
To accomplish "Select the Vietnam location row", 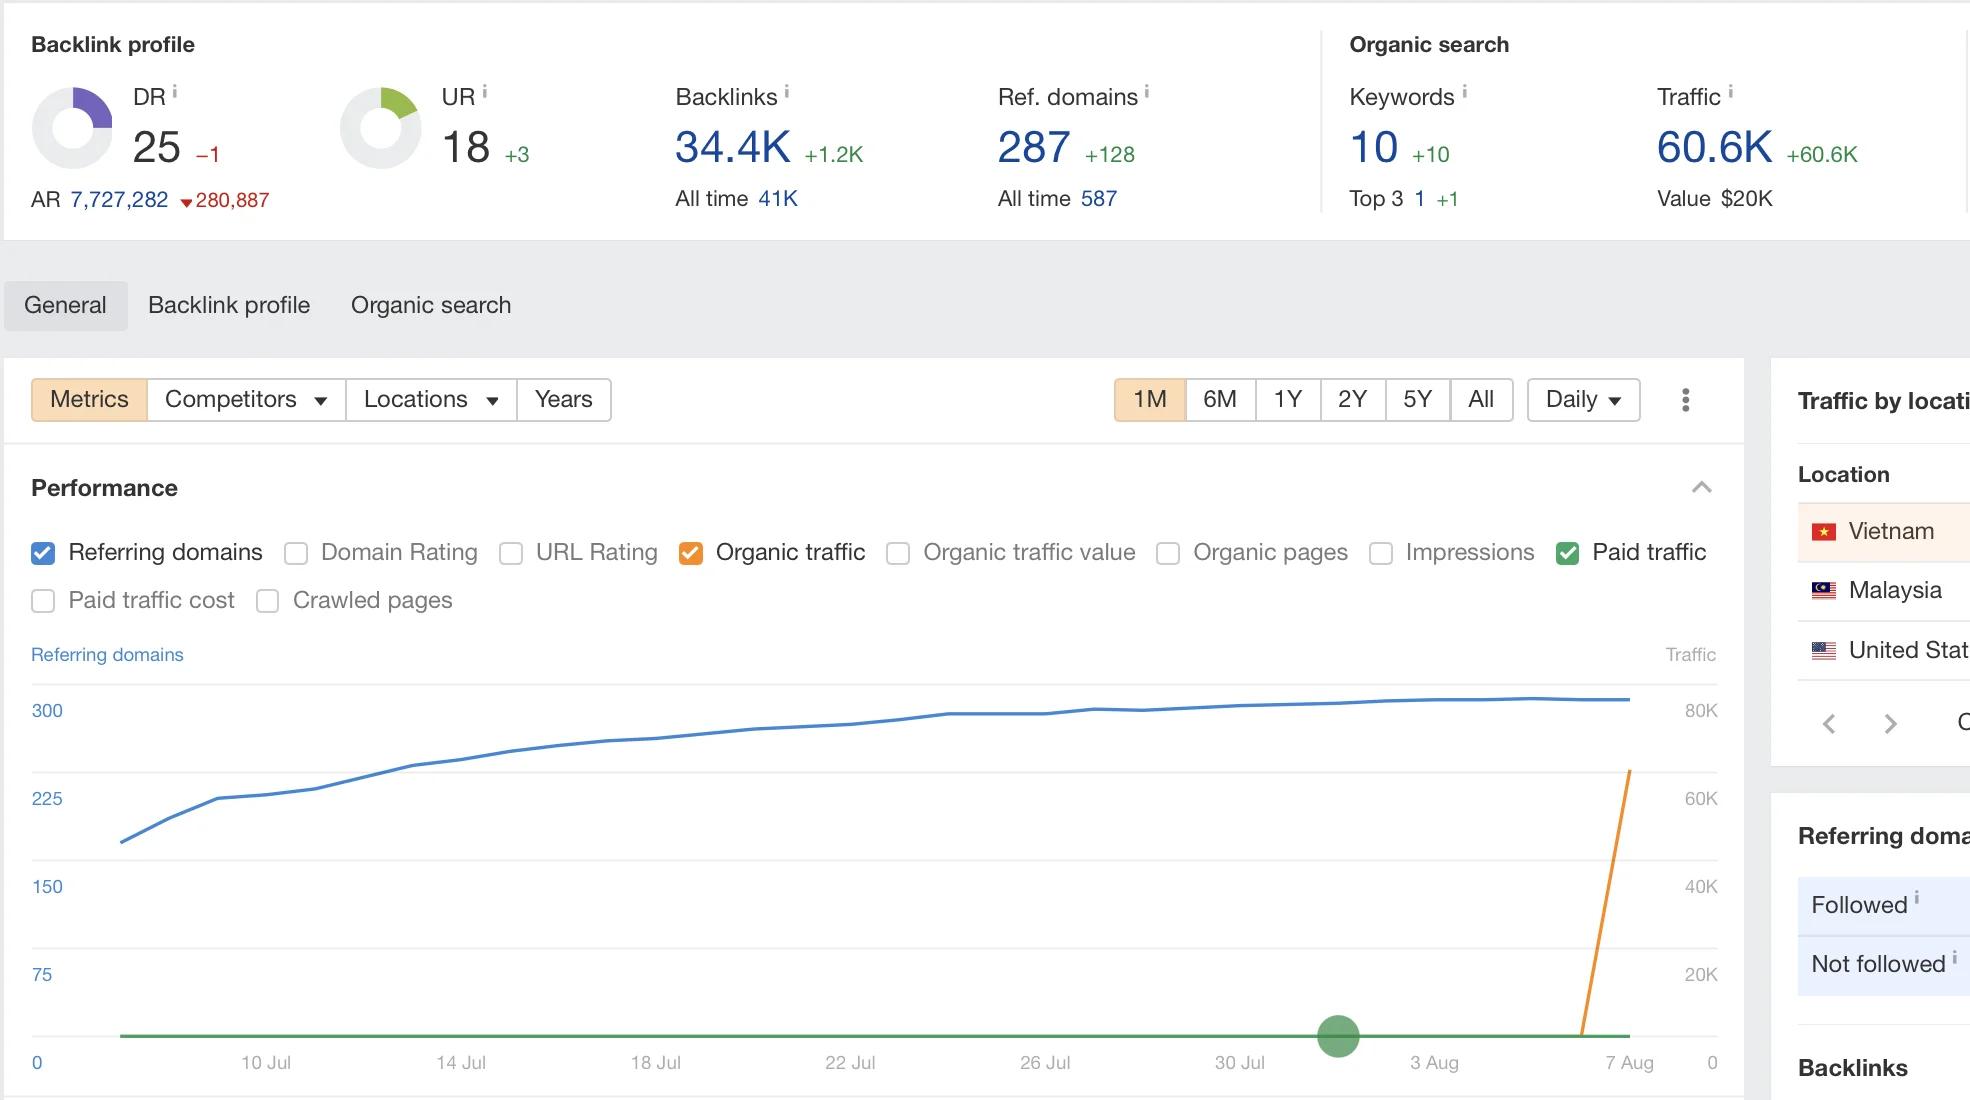I will click(1884, 532).
